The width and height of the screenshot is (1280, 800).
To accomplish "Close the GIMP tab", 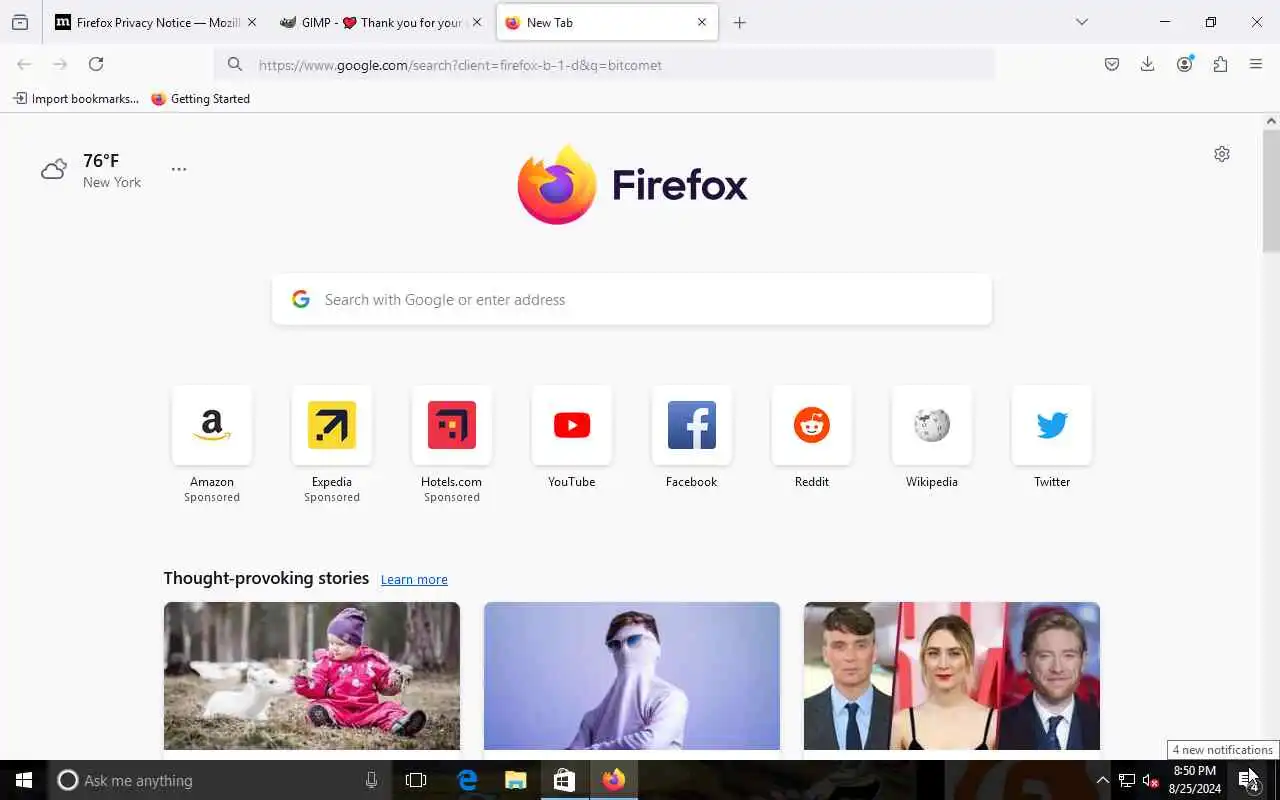I will pyautogui.click(x=477, y=22).
